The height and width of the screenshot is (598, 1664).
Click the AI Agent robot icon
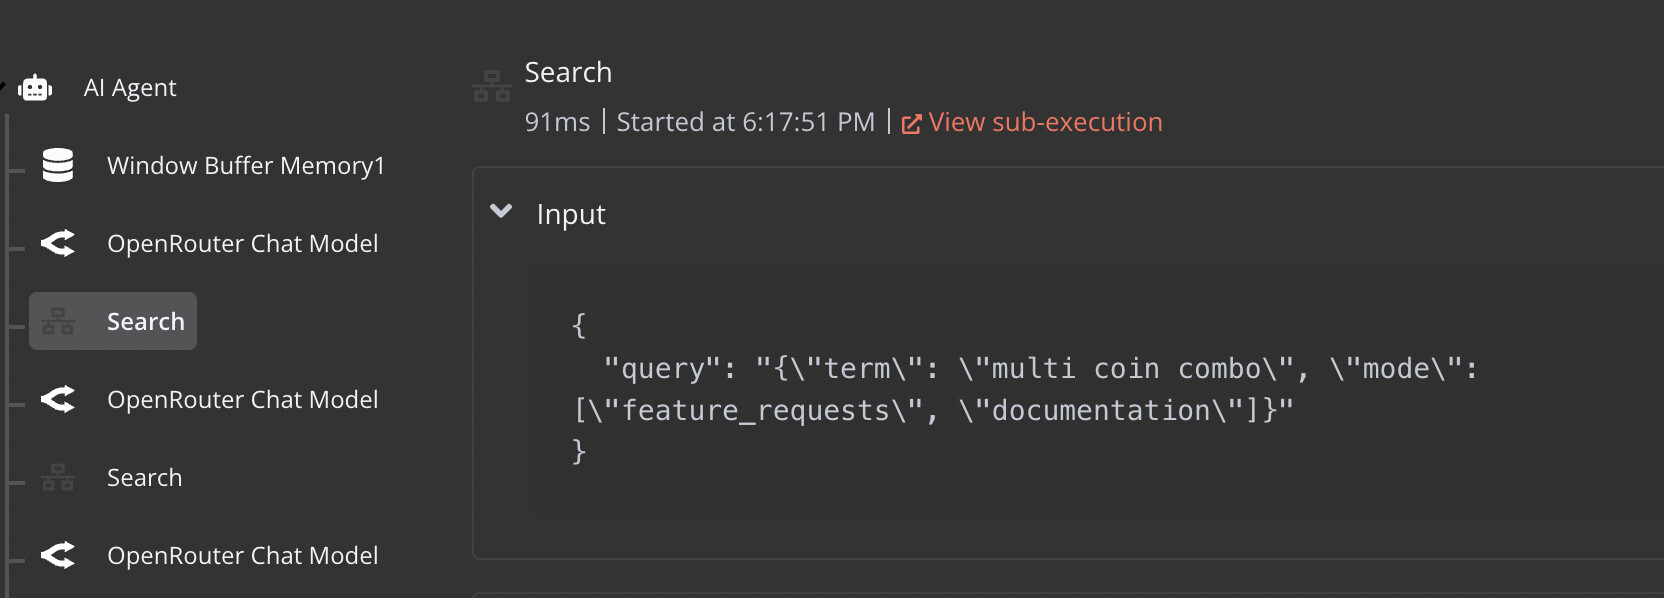(35, 88)
